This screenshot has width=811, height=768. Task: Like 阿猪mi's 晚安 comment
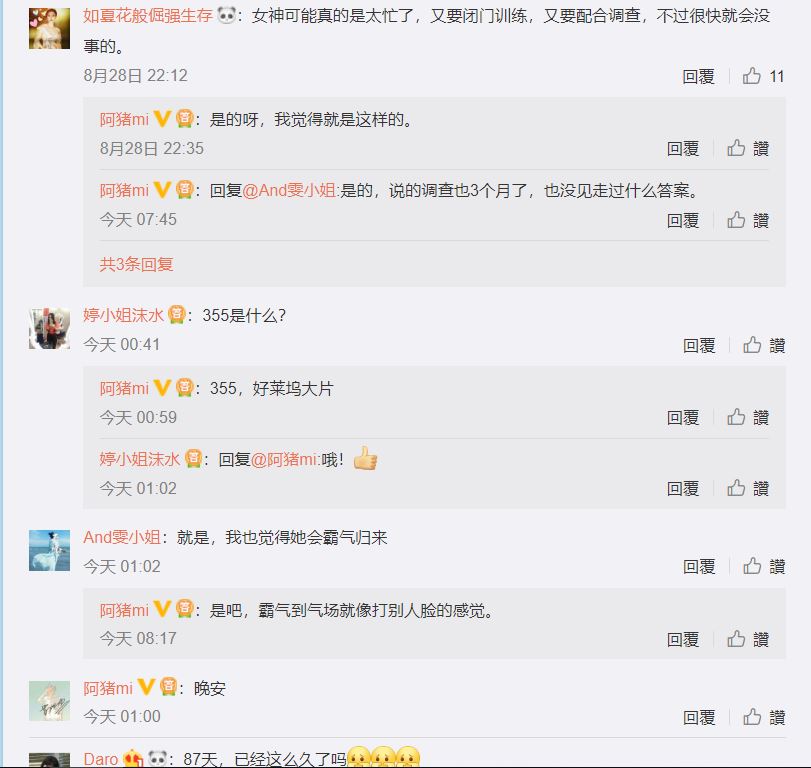tap(764, 717)
